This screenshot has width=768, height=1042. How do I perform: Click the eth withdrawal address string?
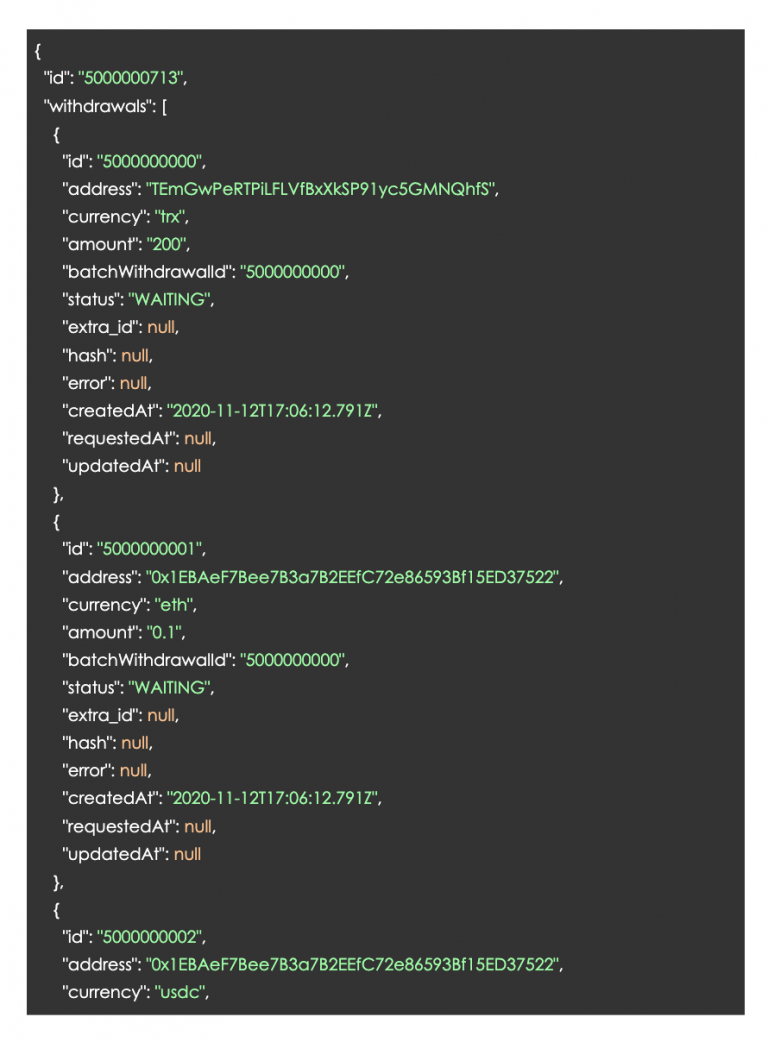[353, 577]
